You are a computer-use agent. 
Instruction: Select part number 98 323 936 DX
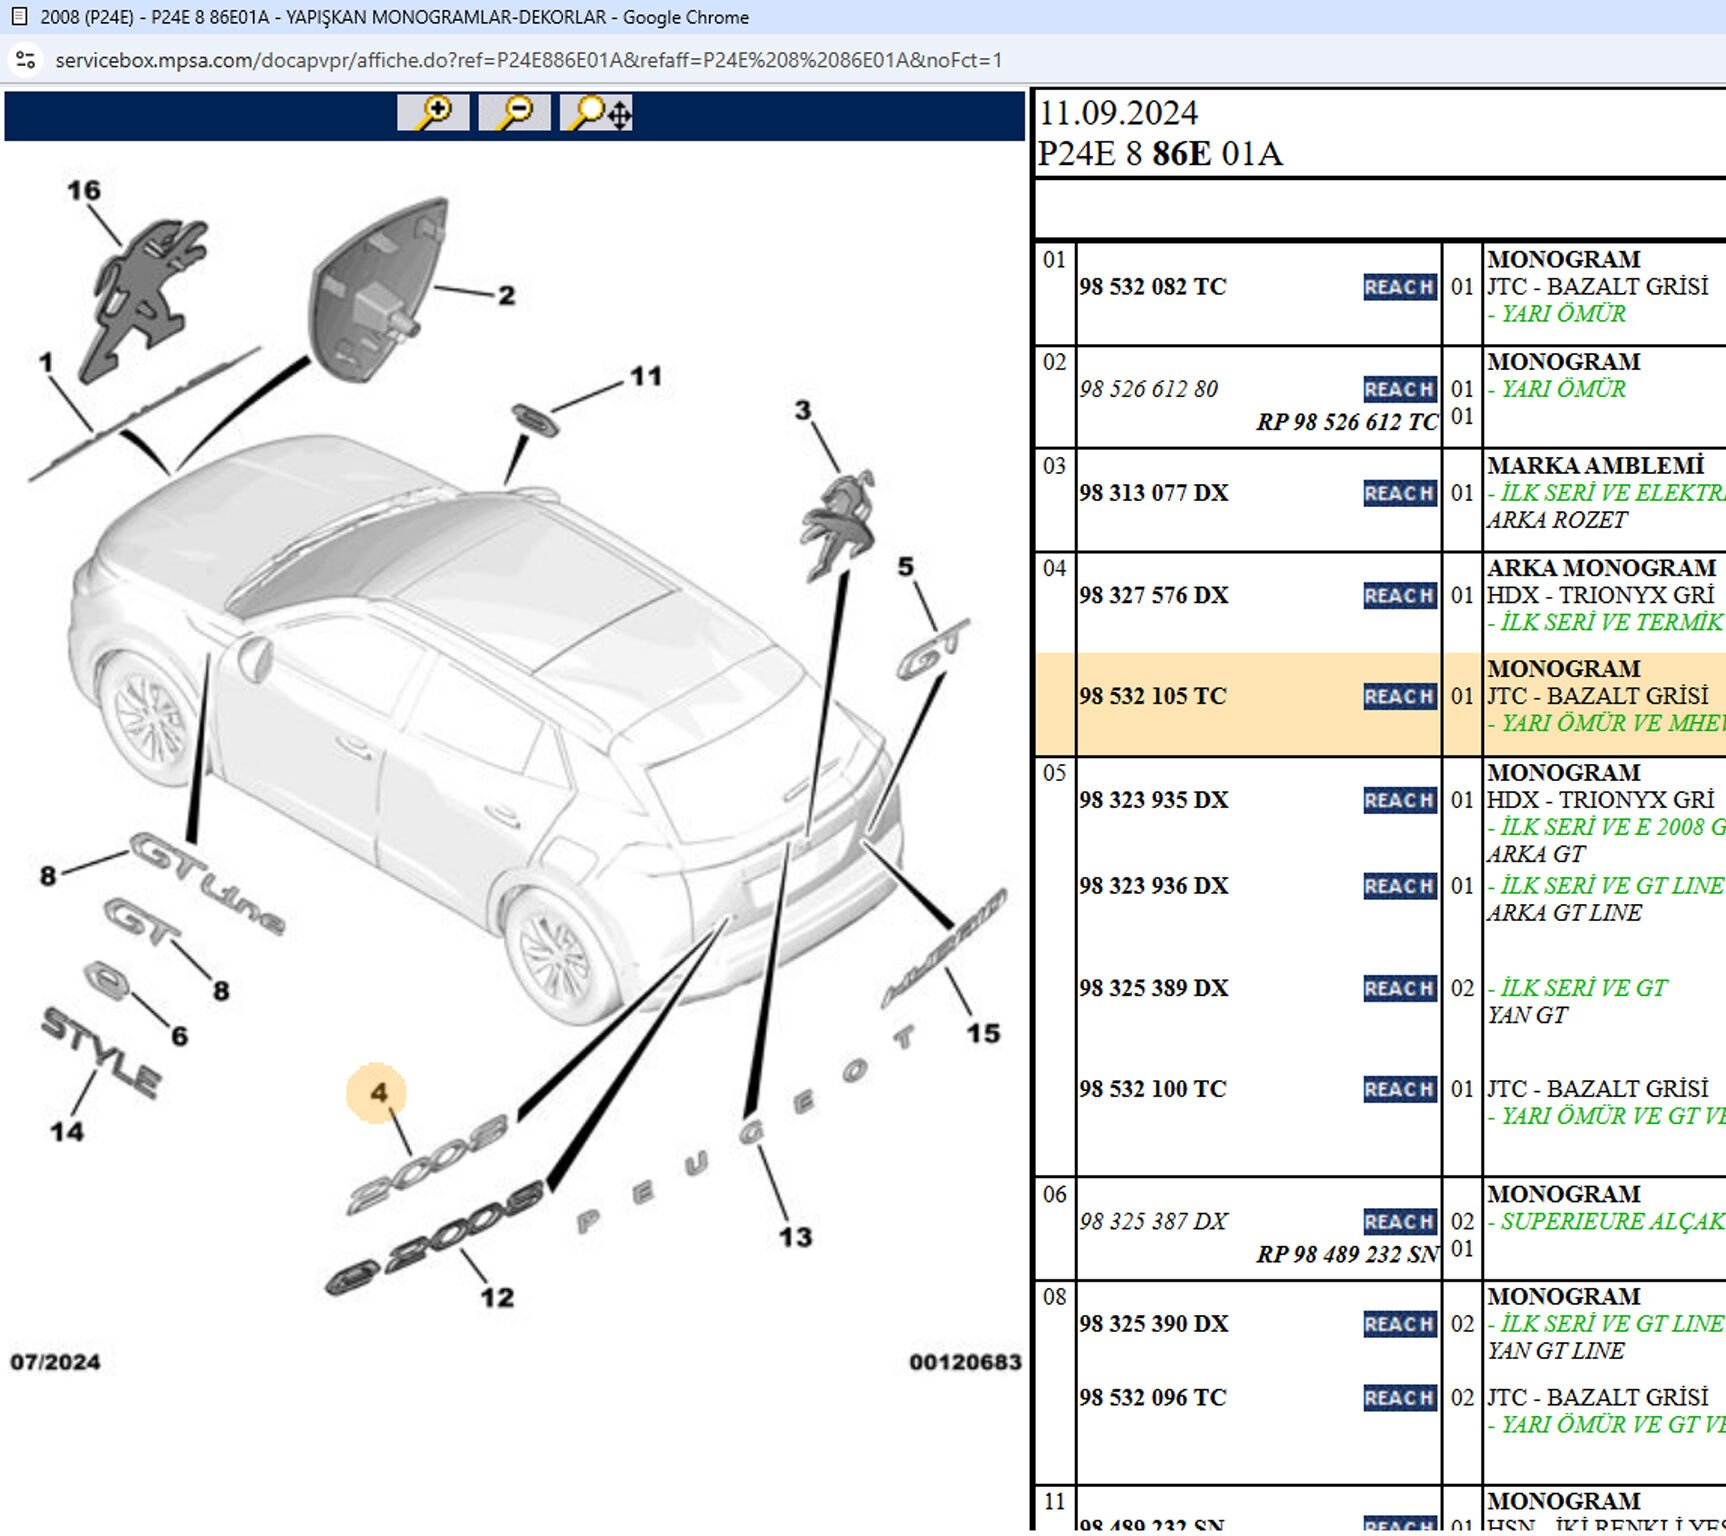pyautogui.click(x=1153, y=886)
